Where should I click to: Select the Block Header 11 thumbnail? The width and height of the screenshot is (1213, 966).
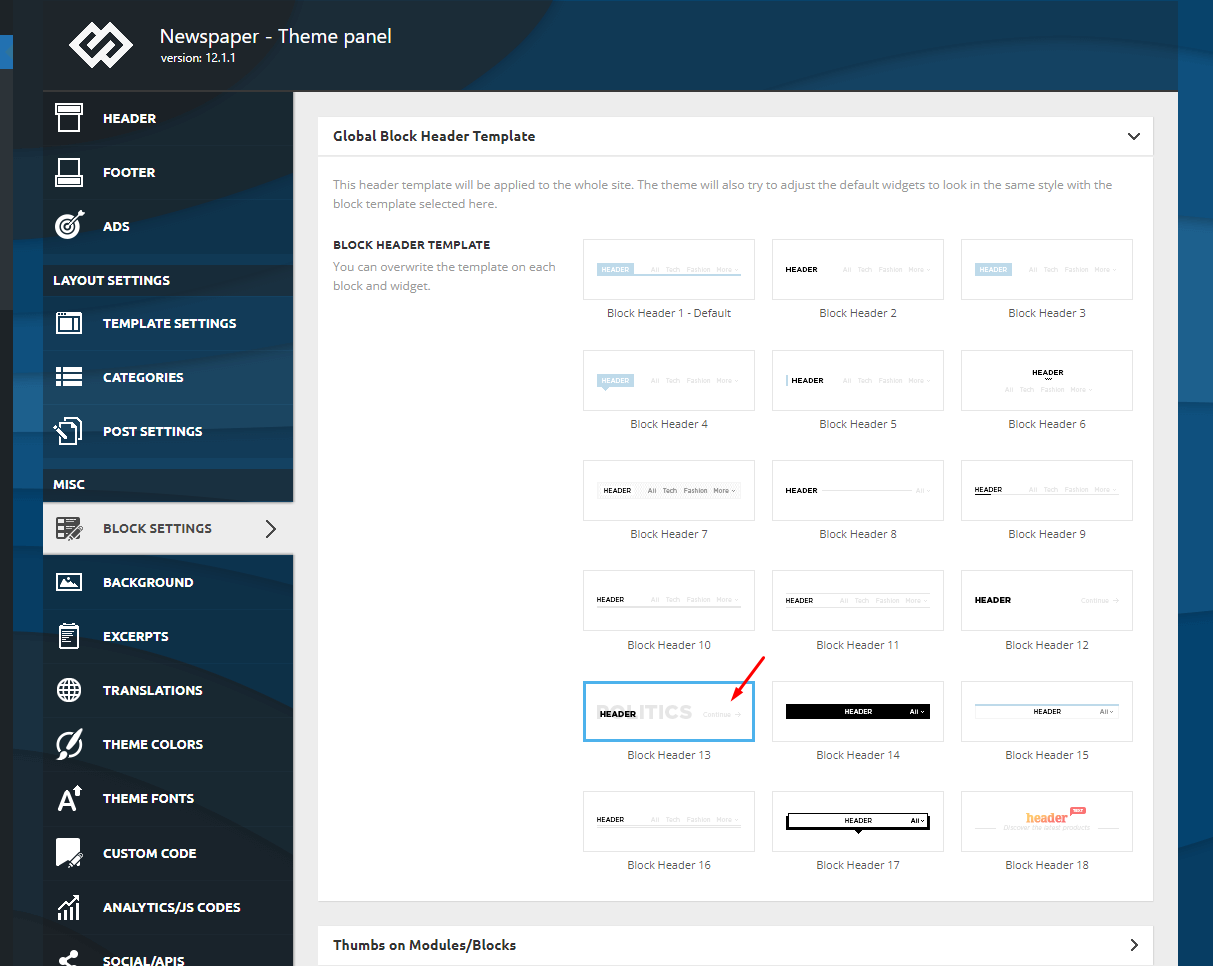point(858,600)
